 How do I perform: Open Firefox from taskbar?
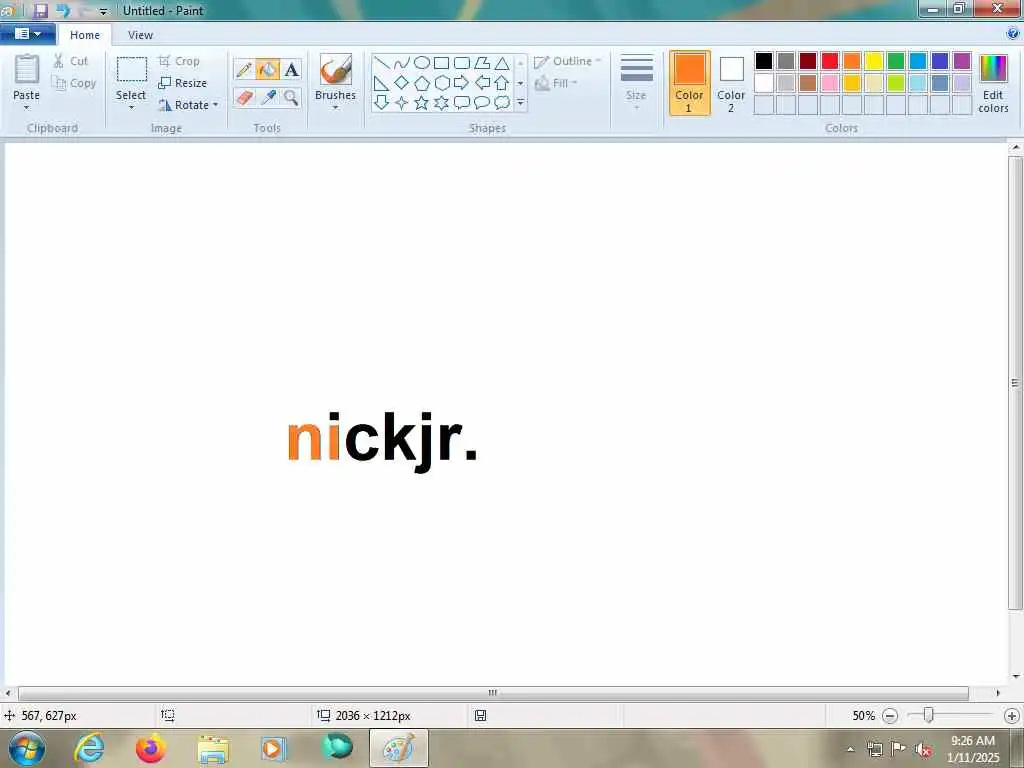[151, 748]
